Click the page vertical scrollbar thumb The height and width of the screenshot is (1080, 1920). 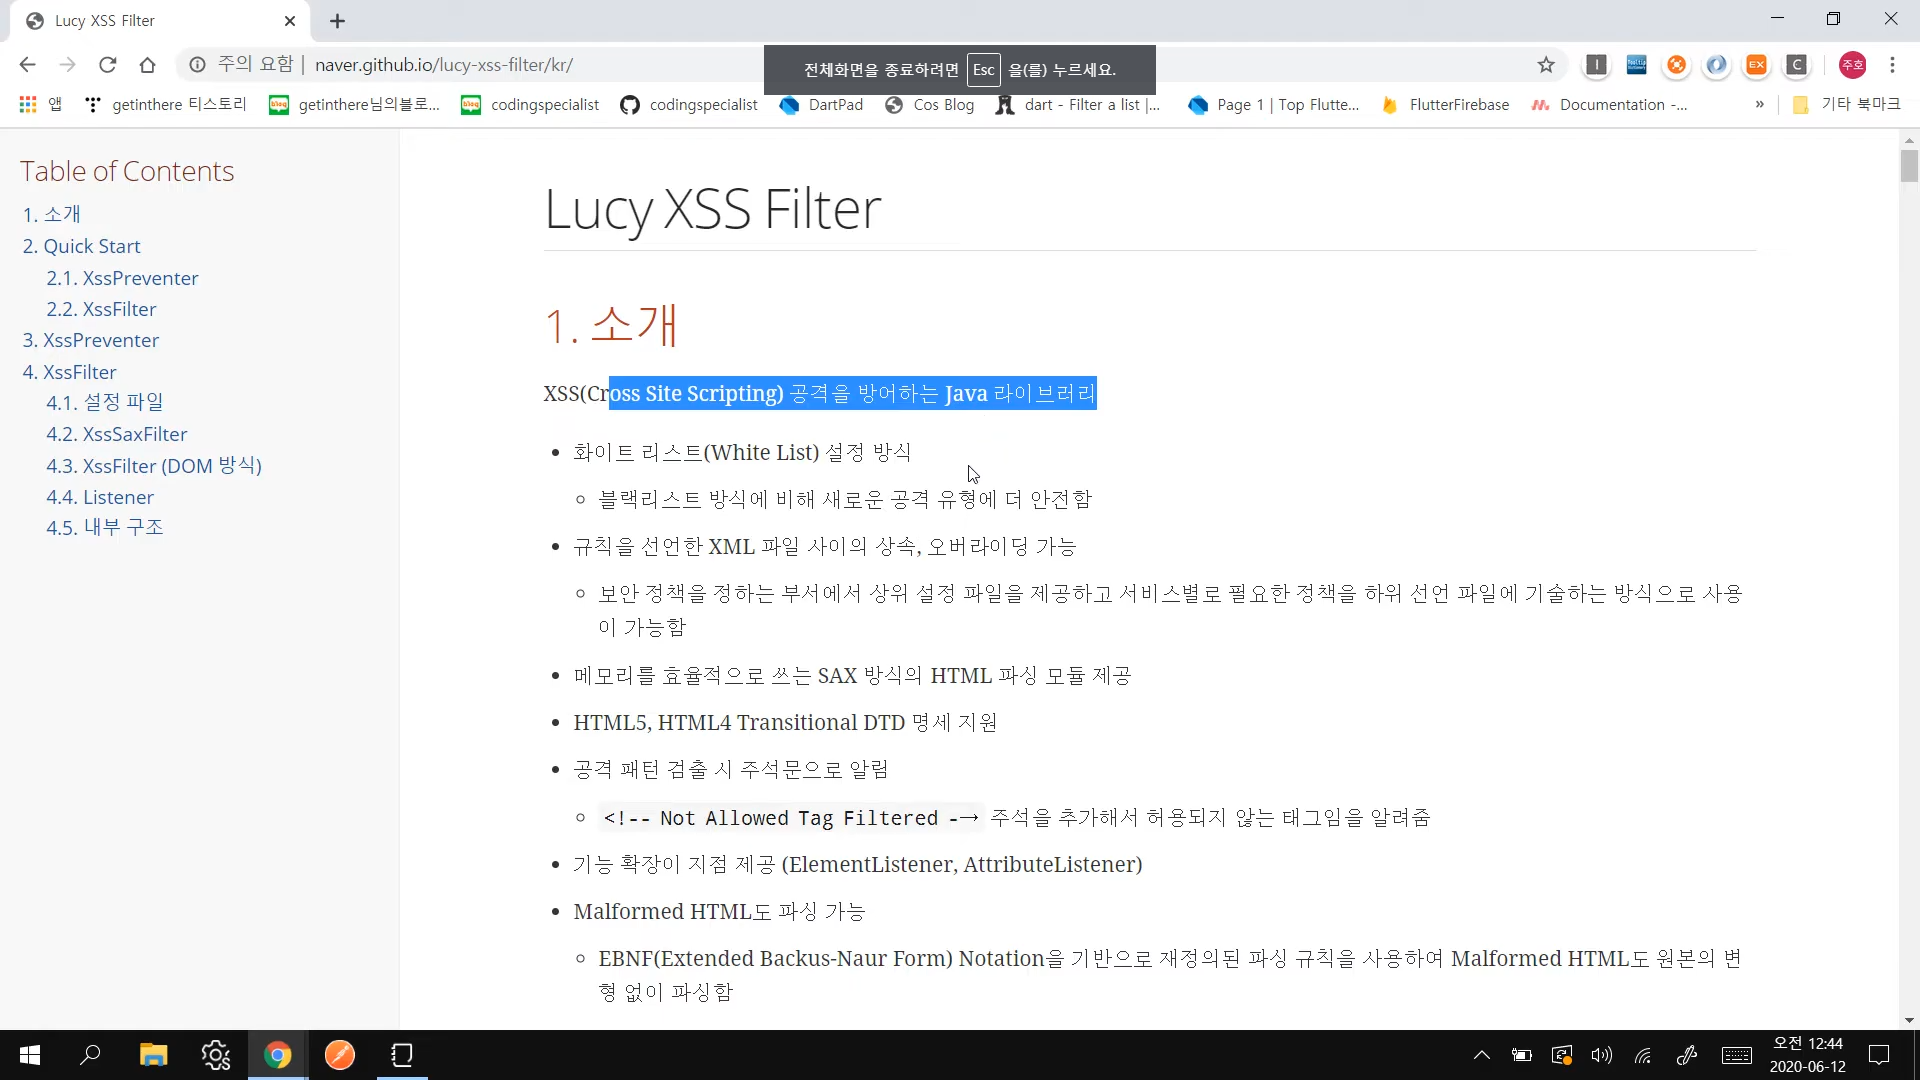(x=1909, y=165)
